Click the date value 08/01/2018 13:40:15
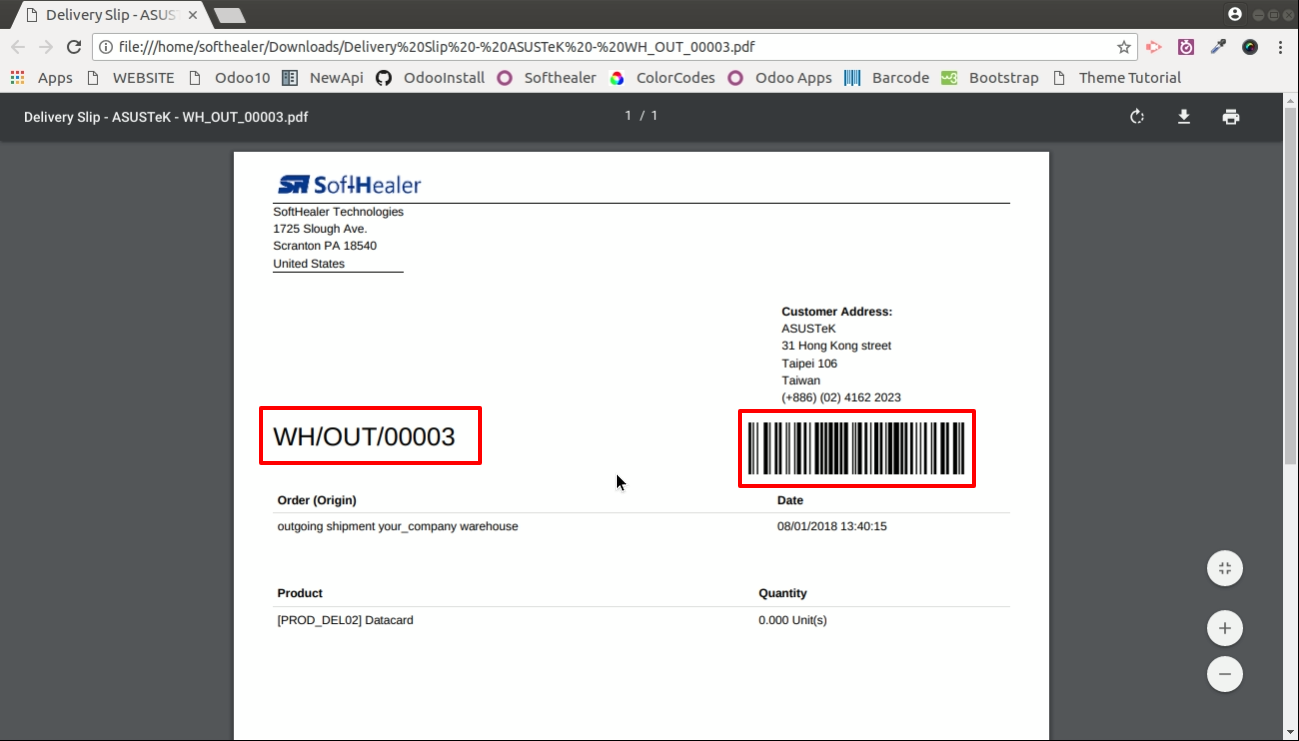Viewport: 1299px width, 741px height. [832, 526]
